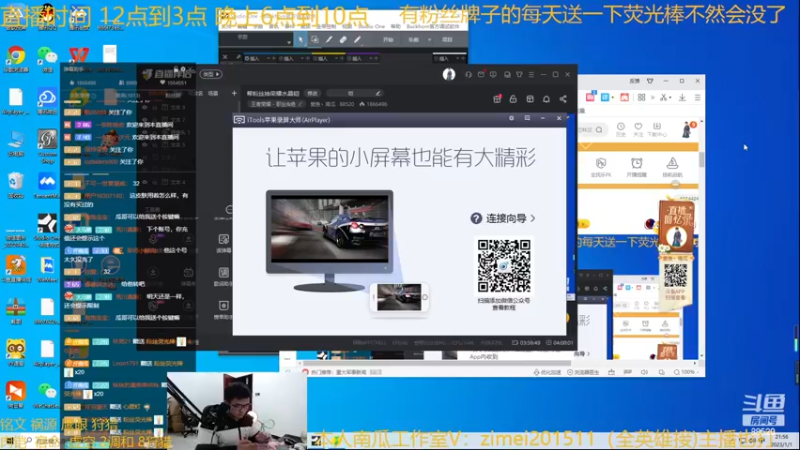Select the Scene tab in streaming app

[x=213, y=93]
